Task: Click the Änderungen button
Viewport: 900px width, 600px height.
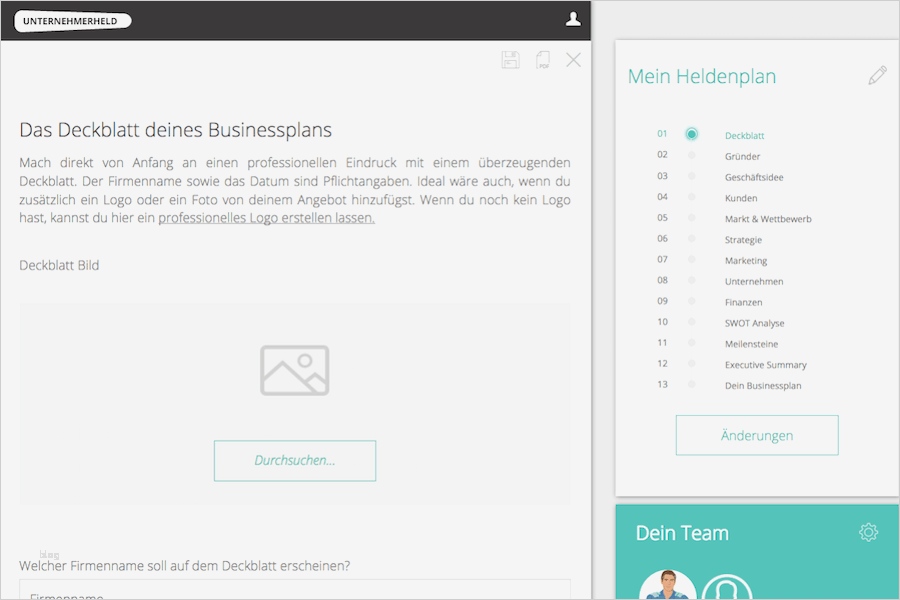Action: pyautogui.click(x=756, y=435)
